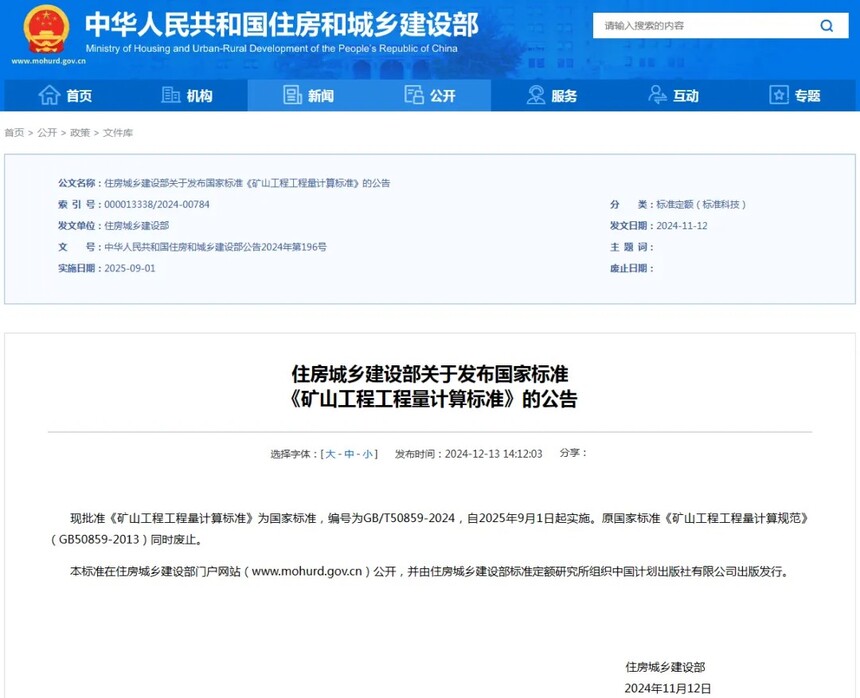Set font size to 大

330,454
